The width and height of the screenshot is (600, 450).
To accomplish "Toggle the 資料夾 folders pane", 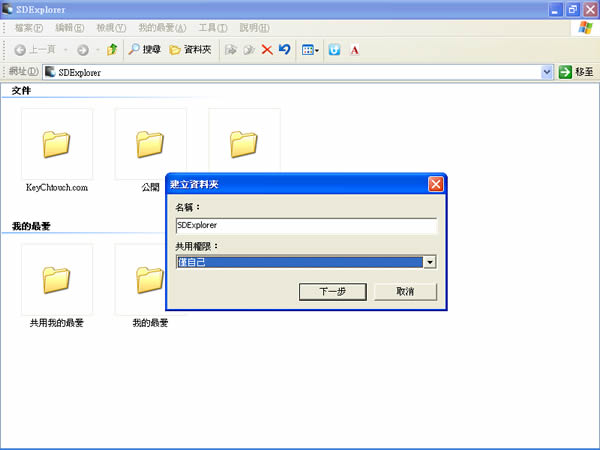I will pyautogui.click(x=190, y=50).
